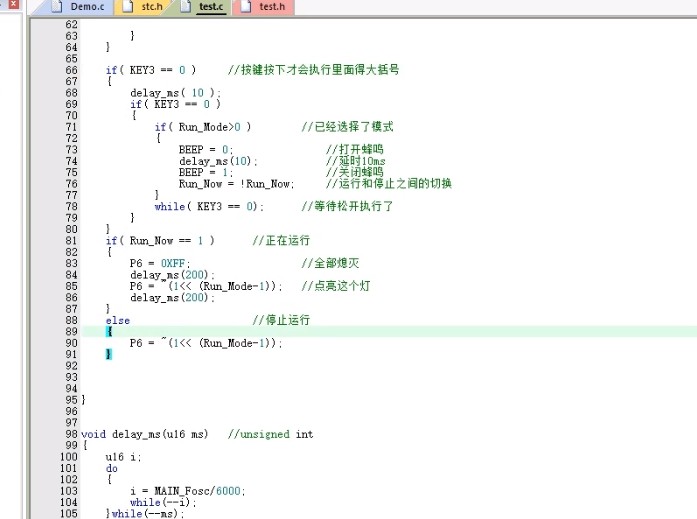Viewport: 697px width, 519px height.
Task: Click the stc.h tab file icon
Action: (128, 6)
